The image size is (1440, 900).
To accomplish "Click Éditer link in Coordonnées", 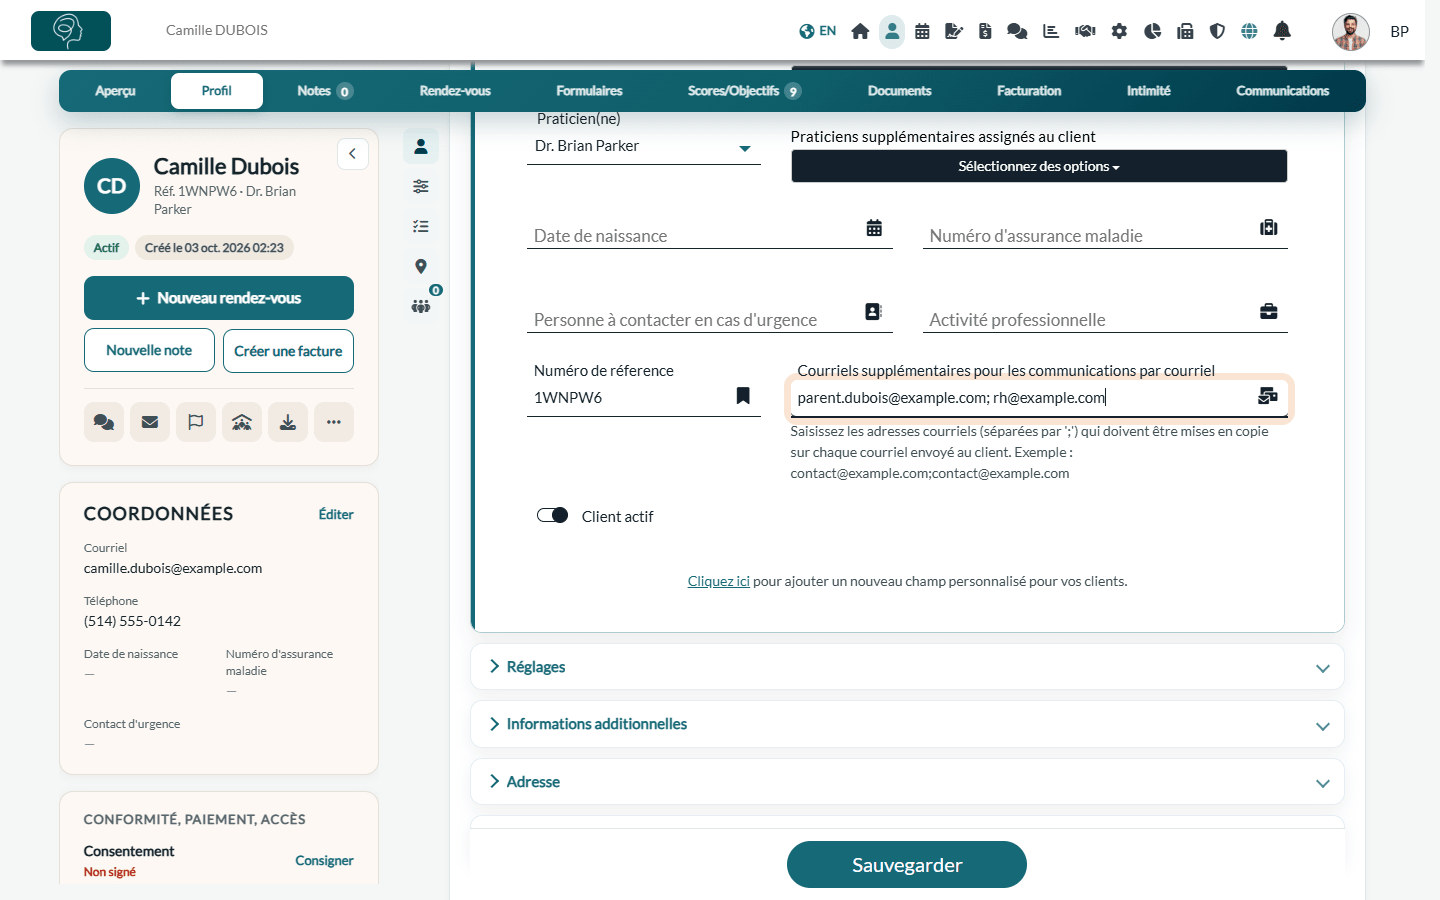I will (x=336, y=514).
